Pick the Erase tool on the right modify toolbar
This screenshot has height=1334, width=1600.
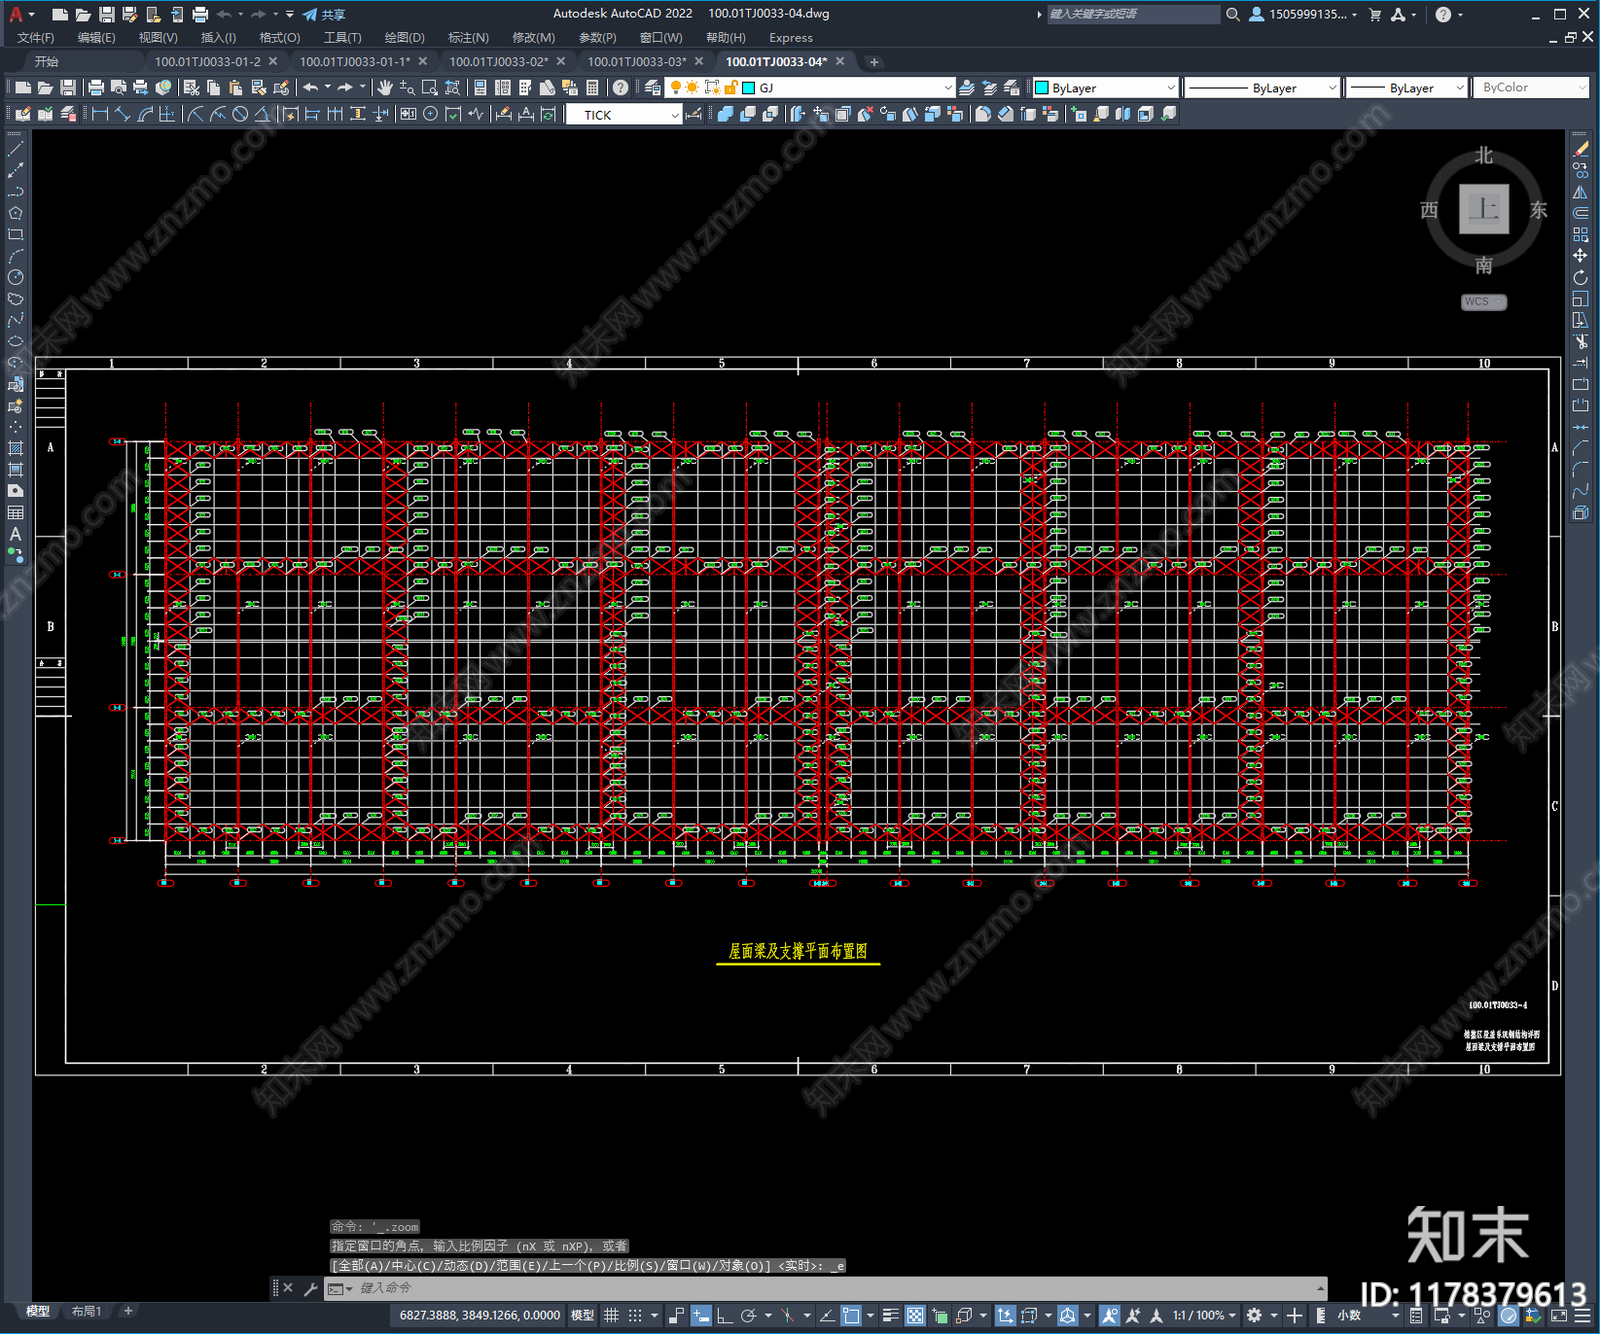point(1580,149)
